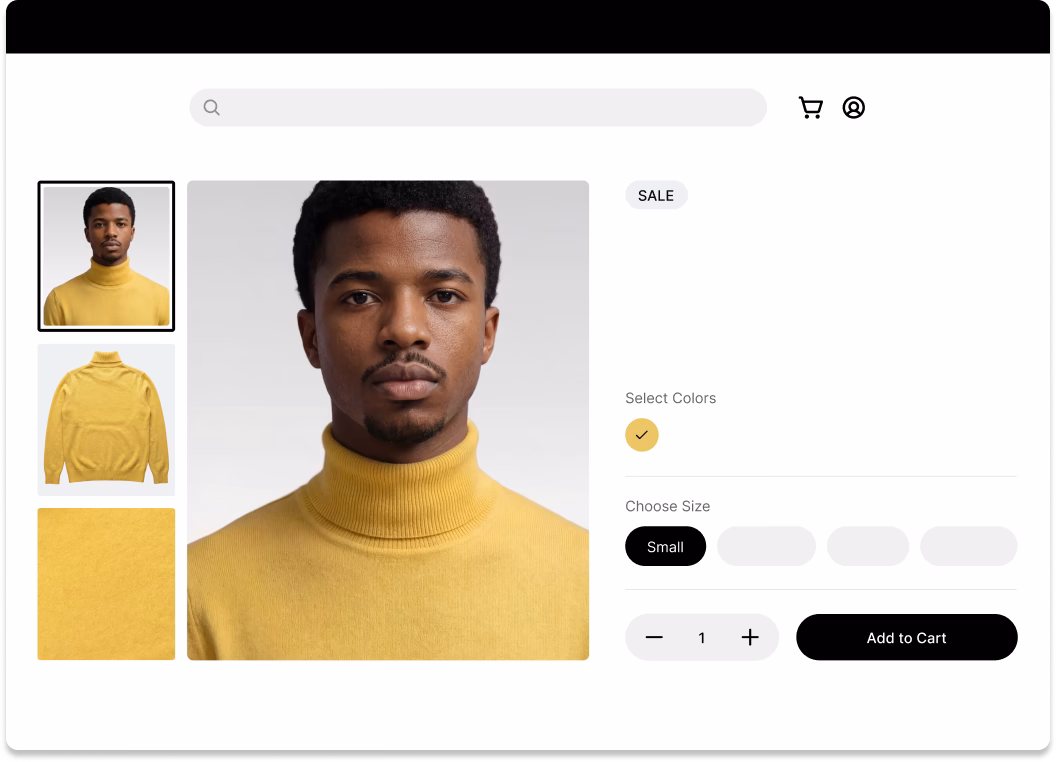The height and width of the screenshot is (762, 1056).
Task: Decrease the quantity with the minus button
Action: coord(655,637)
